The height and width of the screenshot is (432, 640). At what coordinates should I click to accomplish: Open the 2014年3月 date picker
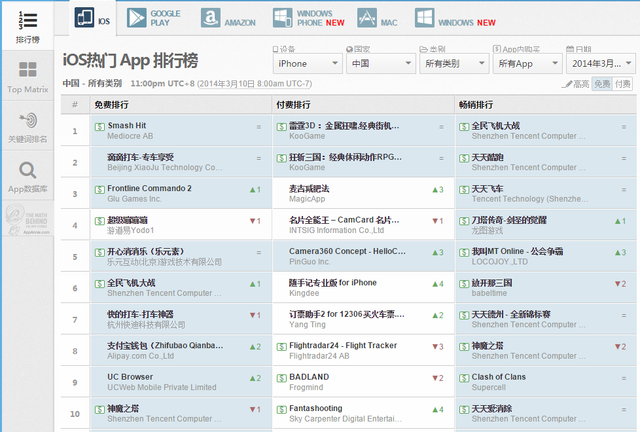point(601,64)
